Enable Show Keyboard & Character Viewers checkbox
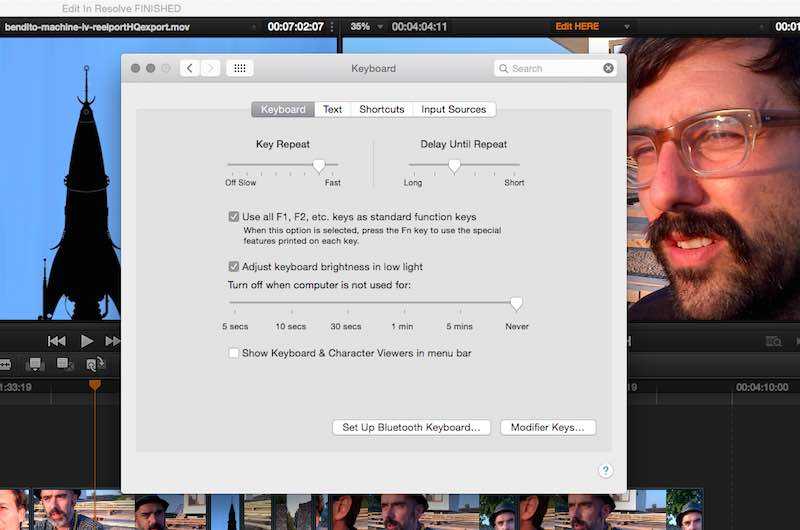The height and width of the screenshot is (530, 800). (x=234, y=353)
